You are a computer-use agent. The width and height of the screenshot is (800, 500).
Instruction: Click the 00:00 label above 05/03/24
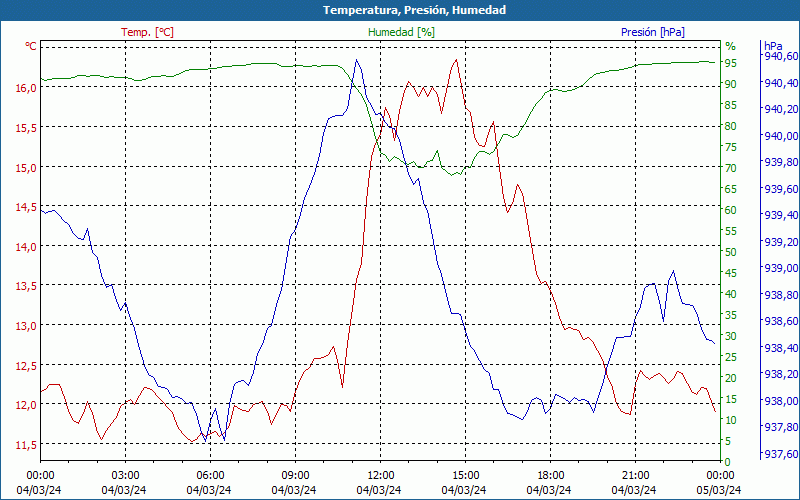pos(720,476)
